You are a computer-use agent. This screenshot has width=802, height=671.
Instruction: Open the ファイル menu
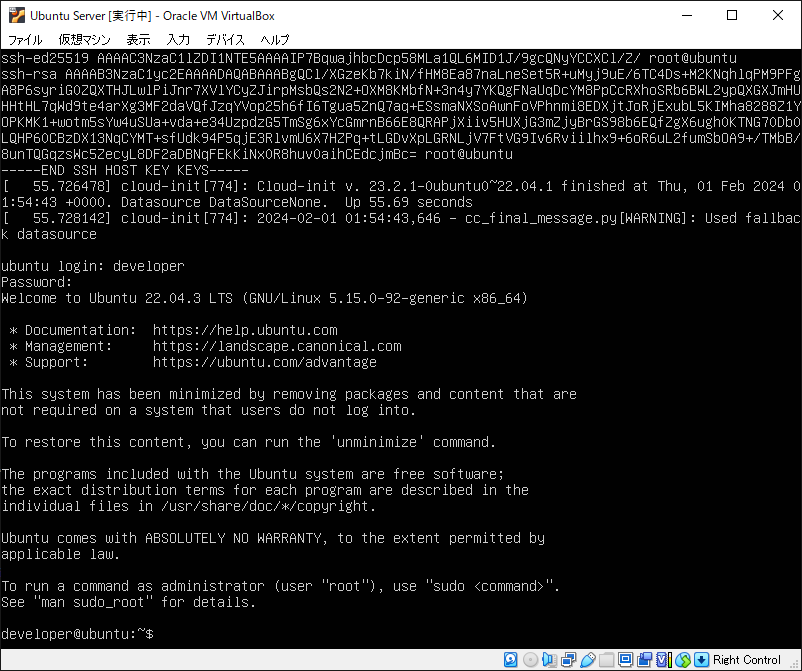[x=26, y=39]
